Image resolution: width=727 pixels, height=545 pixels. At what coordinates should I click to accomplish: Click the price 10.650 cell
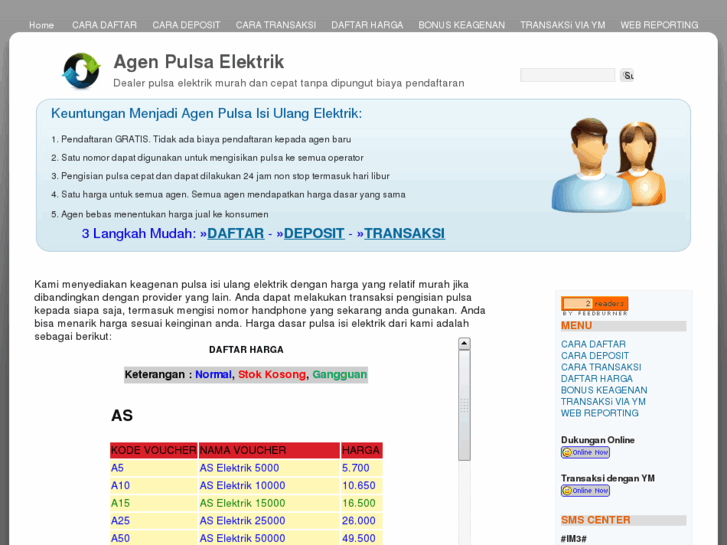click(362, 486)
